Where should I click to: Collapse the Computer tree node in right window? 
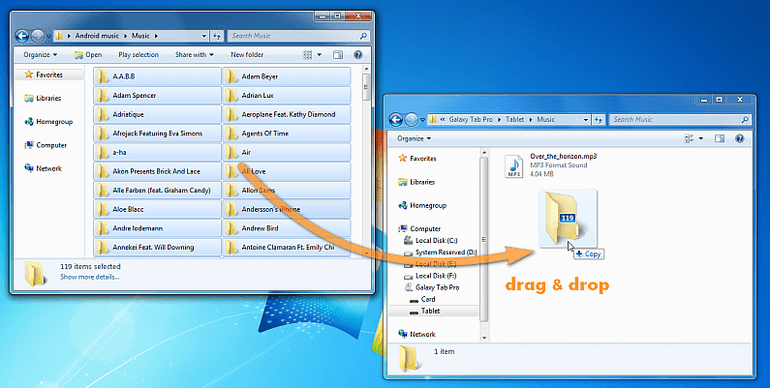[x=398, y=228]
